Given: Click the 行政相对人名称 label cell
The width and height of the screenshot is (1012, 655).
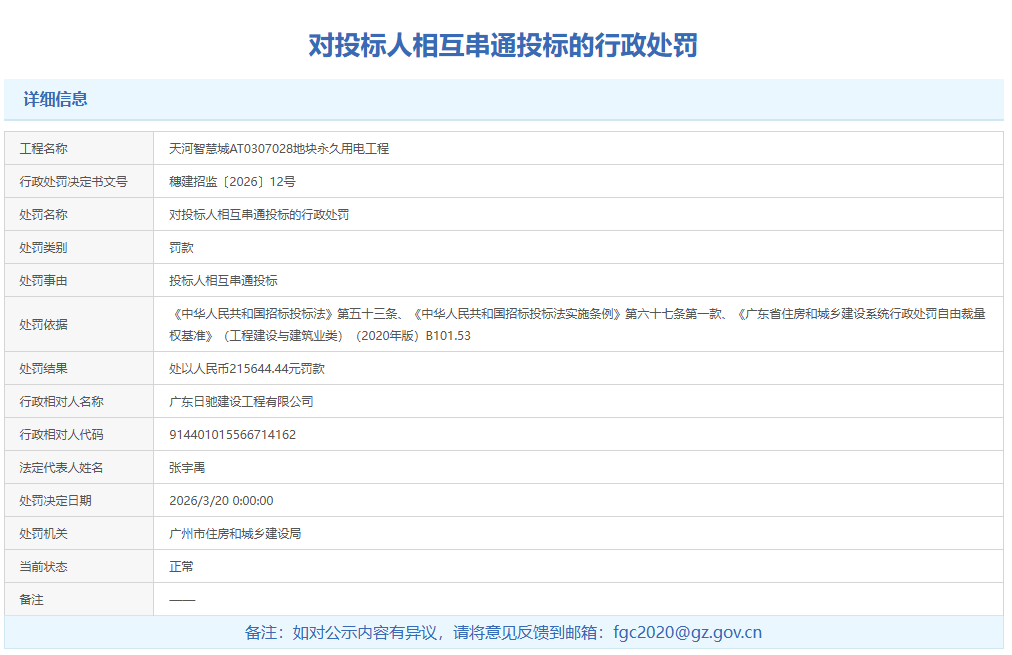Looking at the screenshot, I should coord(62,401).
